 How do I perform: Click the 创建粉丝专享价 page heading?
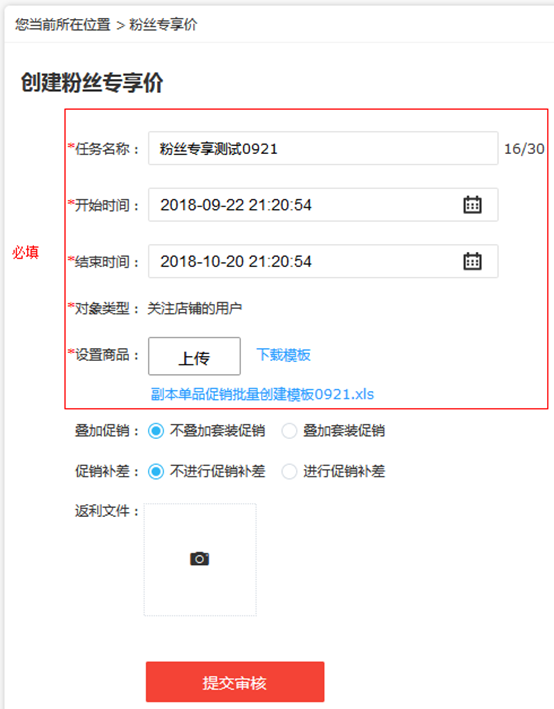click(x=92, y=83)
